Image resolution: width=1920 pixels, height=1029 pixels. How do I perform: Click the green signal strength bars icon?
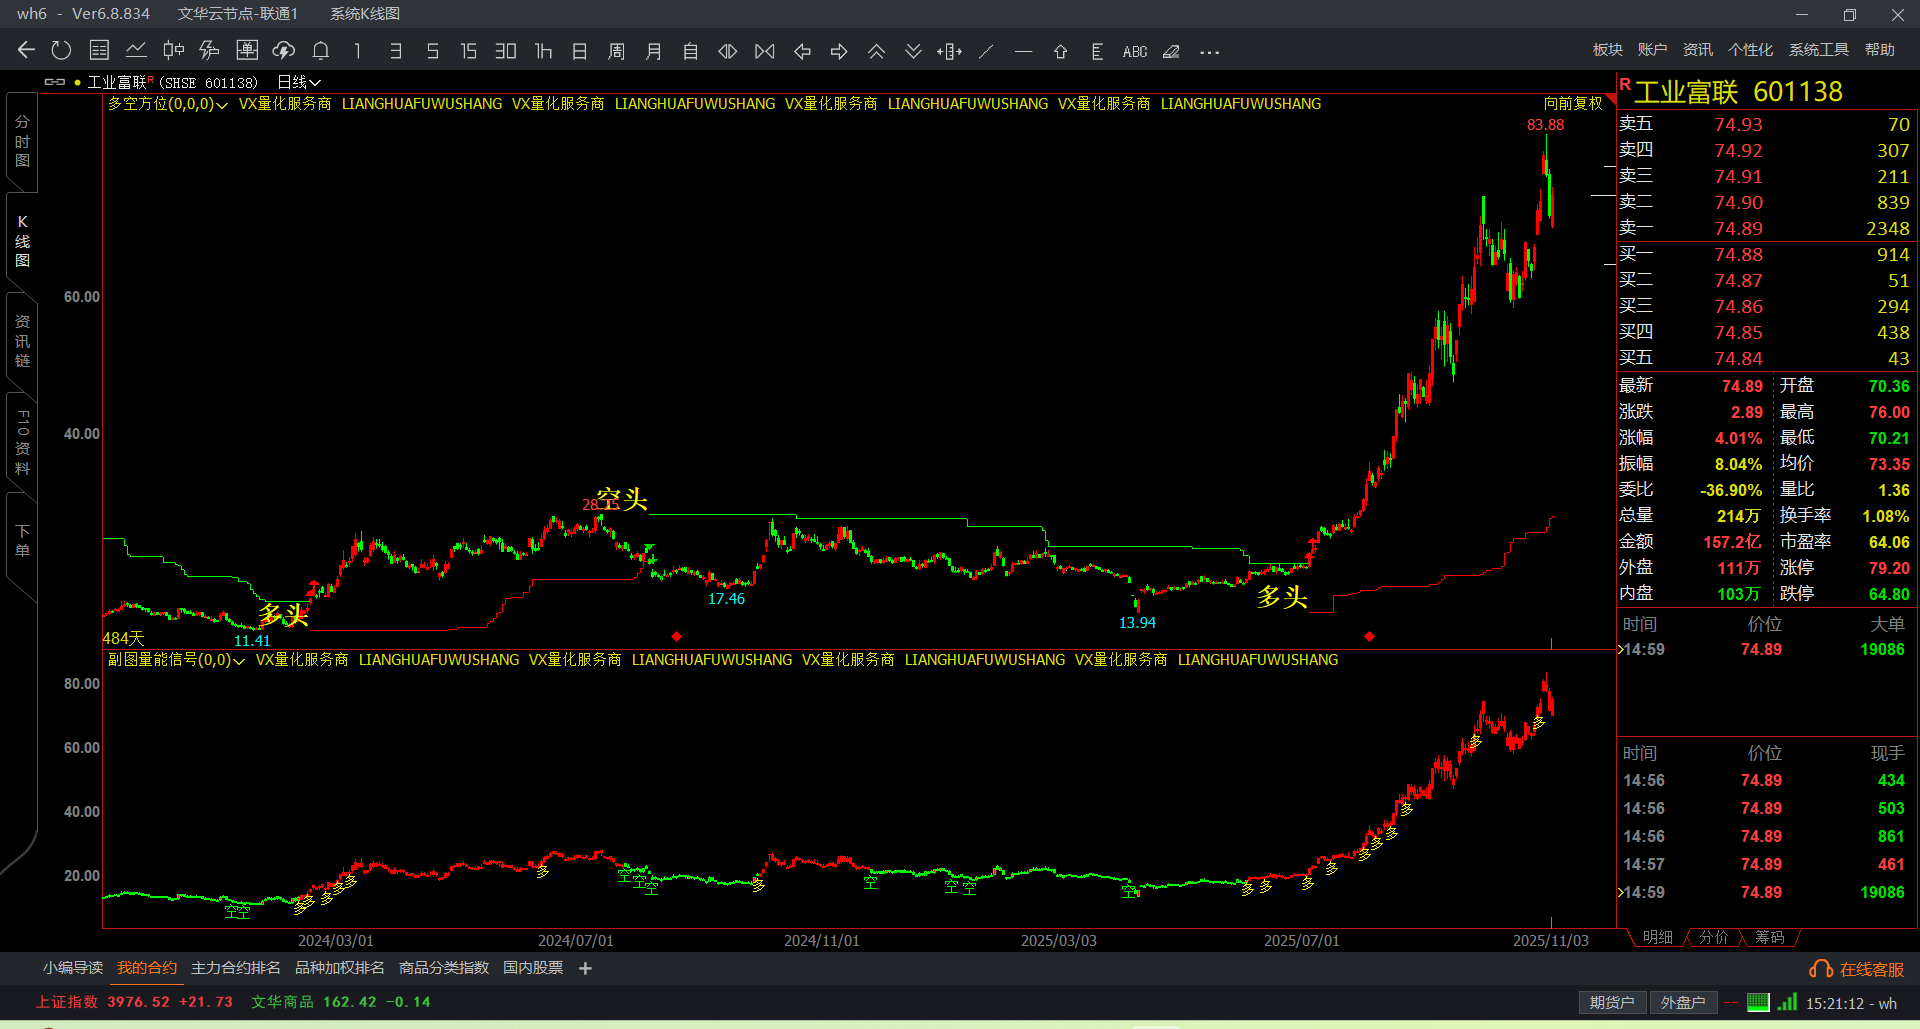(1787, 1002)
